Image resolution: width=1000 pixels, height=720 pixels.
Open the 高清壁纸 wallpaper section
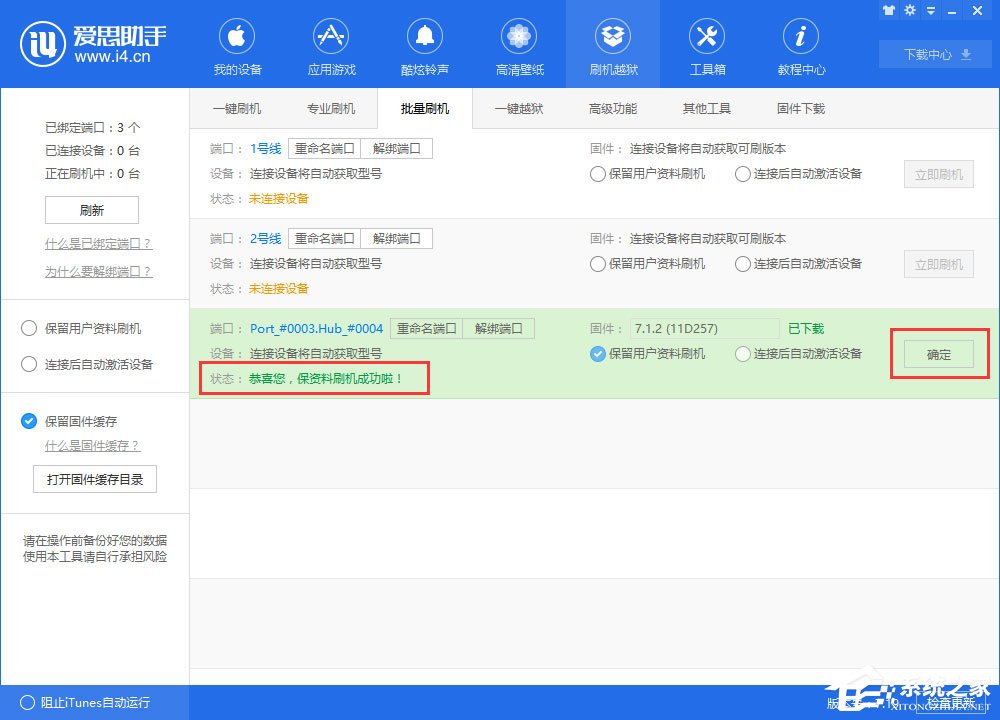pos(519,44)
